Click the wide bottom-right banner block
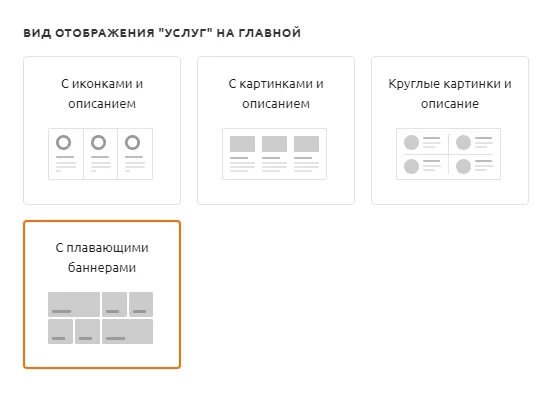The height and width of the screenshot is (396, 548). coord(127,331)
